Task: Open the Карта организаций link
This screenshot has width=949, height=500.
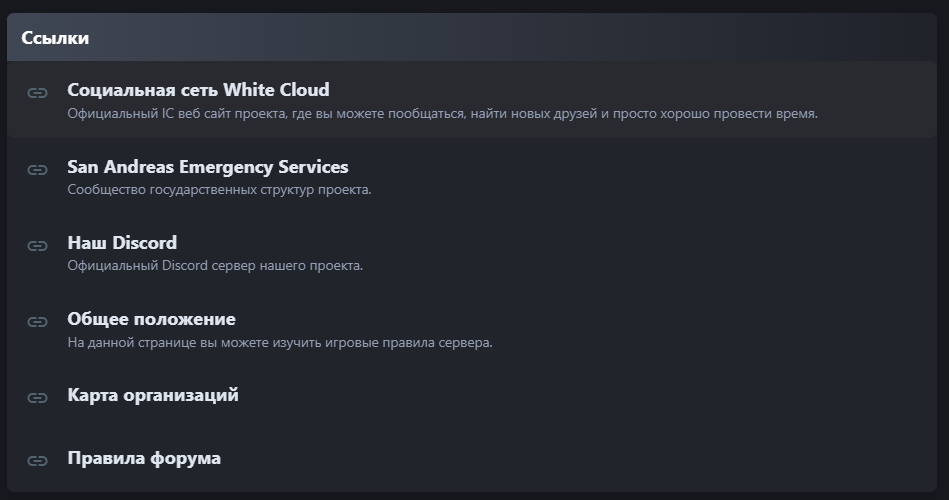Action: (x=153, y=395)
